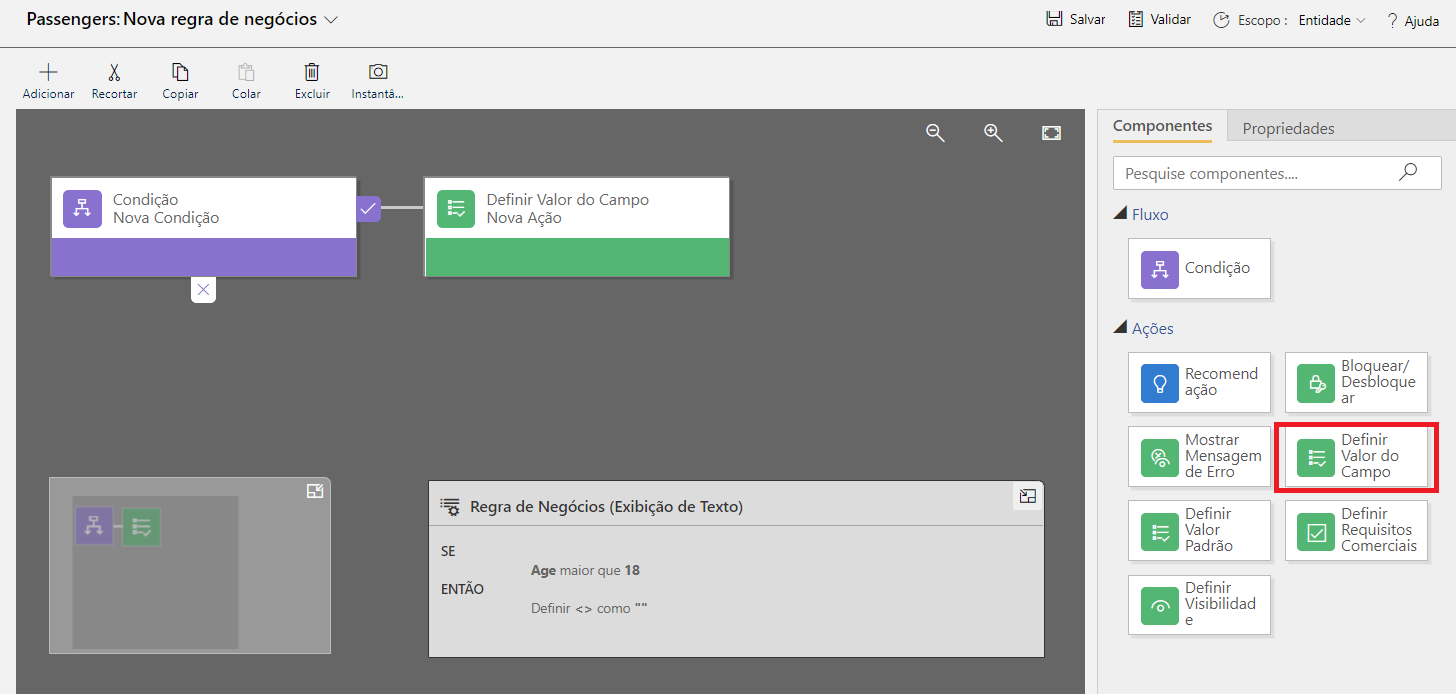Screen dimensions: 1456x694
Task: Collapse the minimap panel
Action: tap(315, 491)
